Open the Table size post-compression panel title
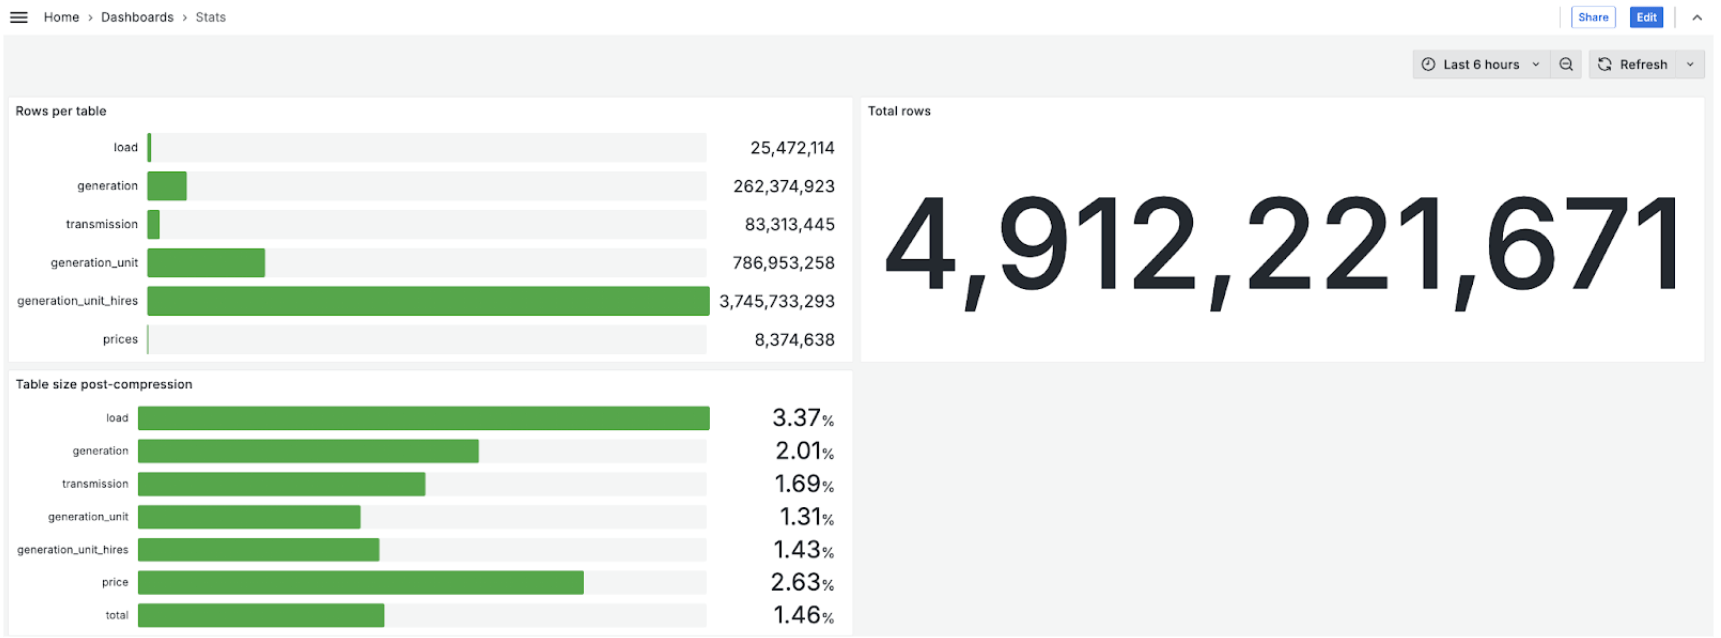Image resolution: width=1721 pixels, height=638 pixels. pyautogui.click(x=104, y=384)
